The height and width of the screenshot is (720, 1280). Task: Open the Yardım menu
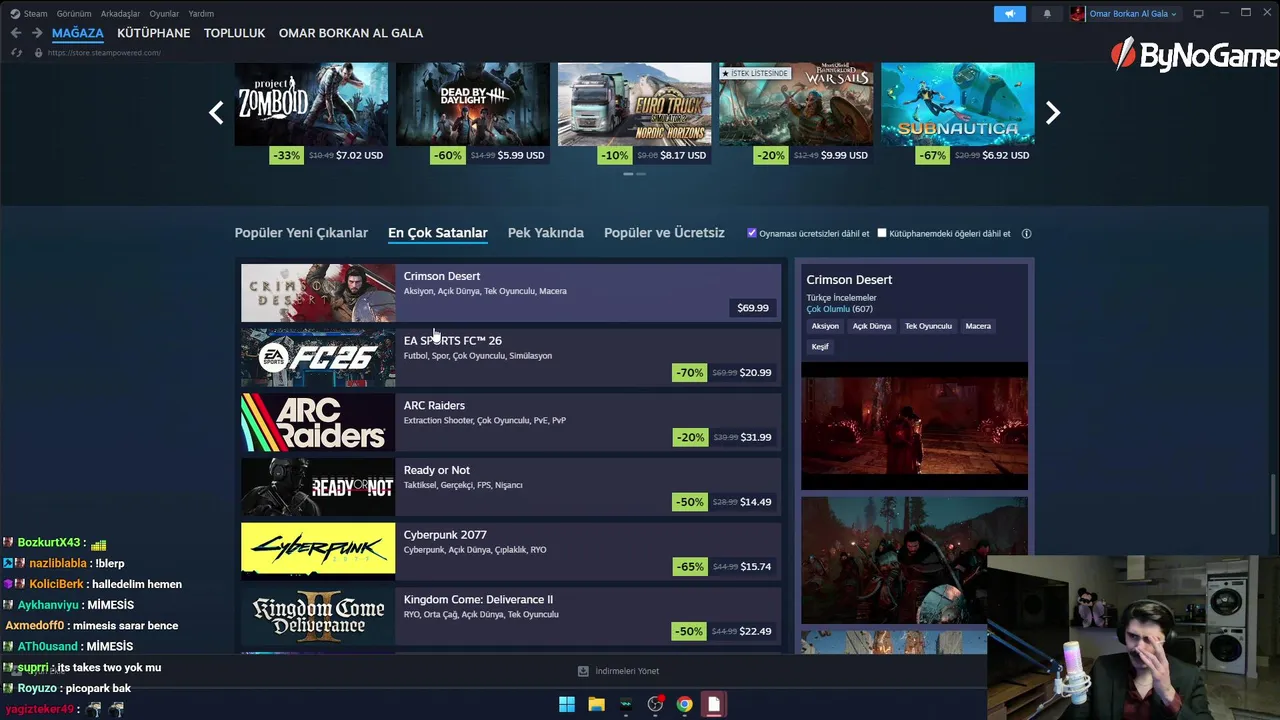(x=201, y=14)
